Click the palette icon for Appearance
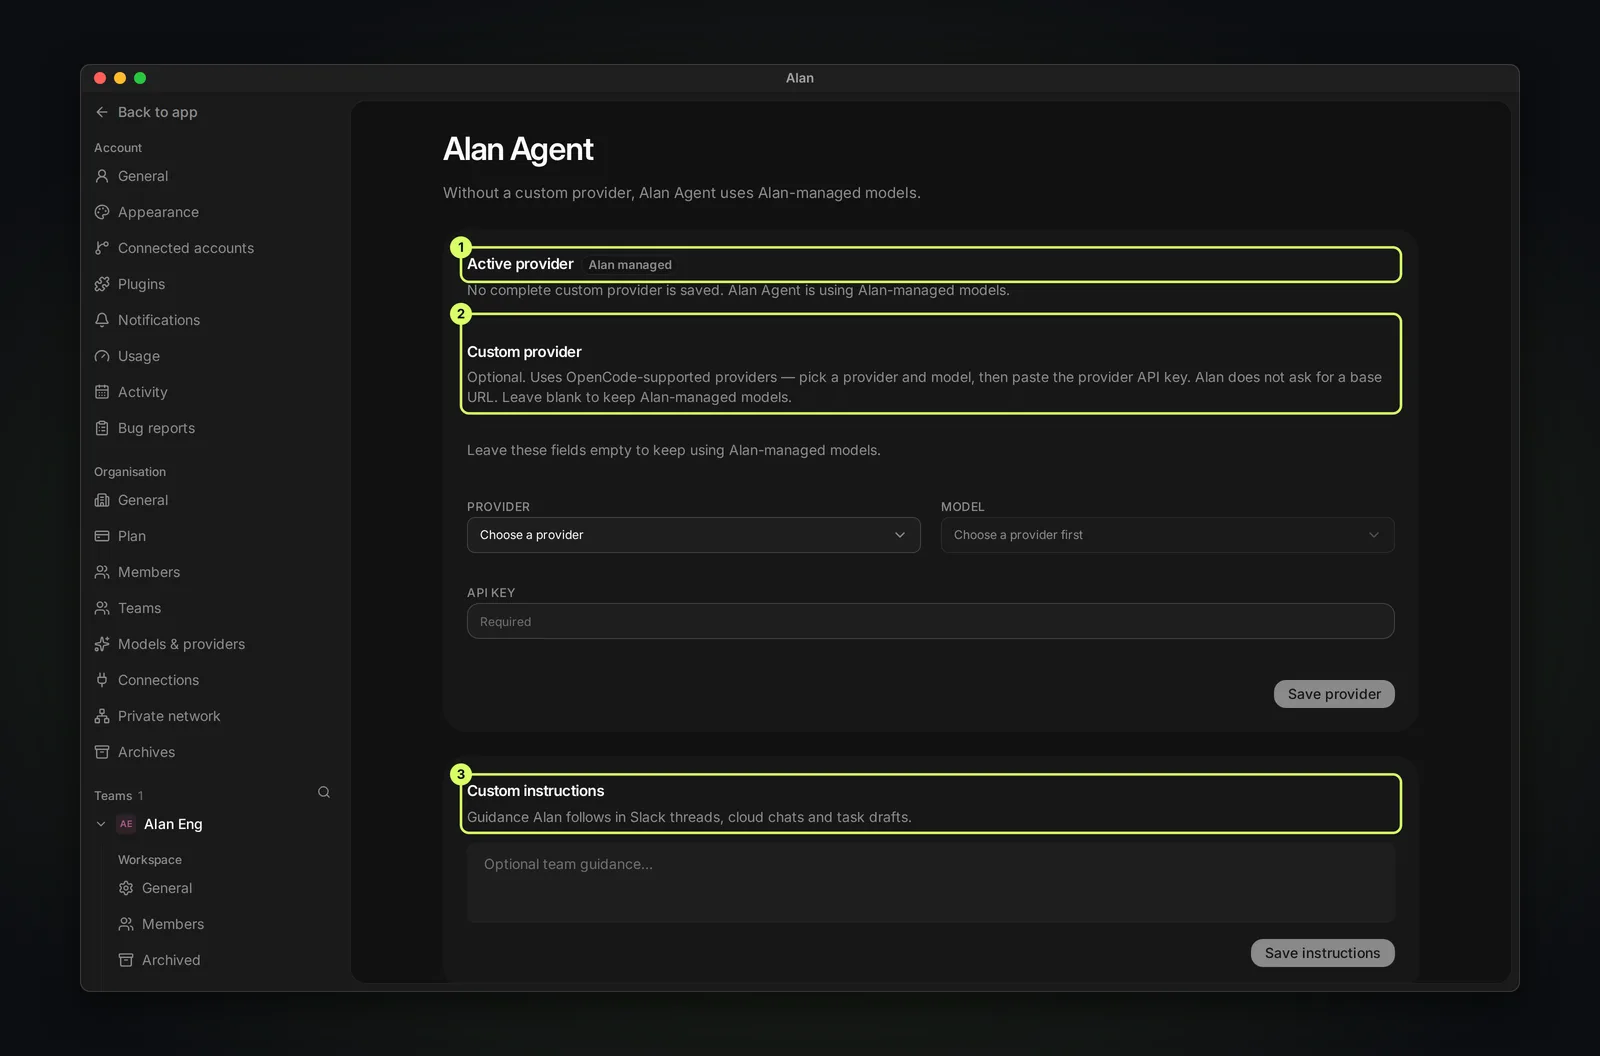The image size is (1600, 1056). [x=102, y=212]
